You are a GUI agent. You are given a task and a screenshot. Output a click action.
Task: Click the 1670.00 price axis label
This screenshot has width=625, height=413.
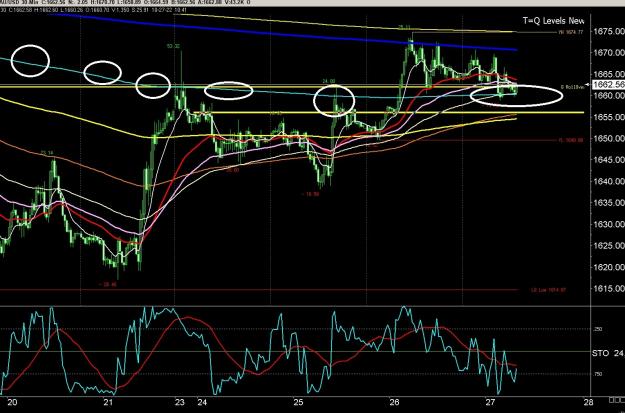click(x=609, y=53)
